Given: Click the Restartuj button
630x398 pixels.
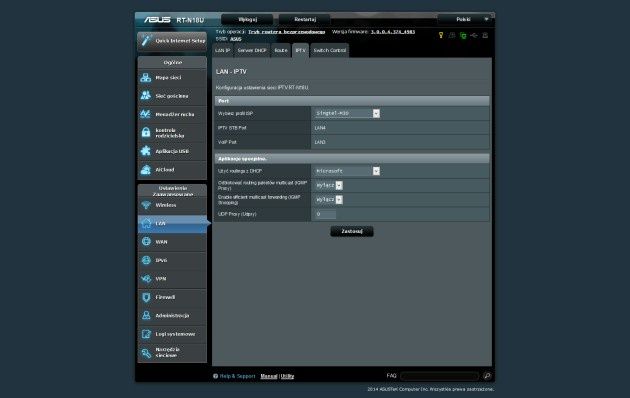Looking at the screenshot, I should (x=305, y=19).
